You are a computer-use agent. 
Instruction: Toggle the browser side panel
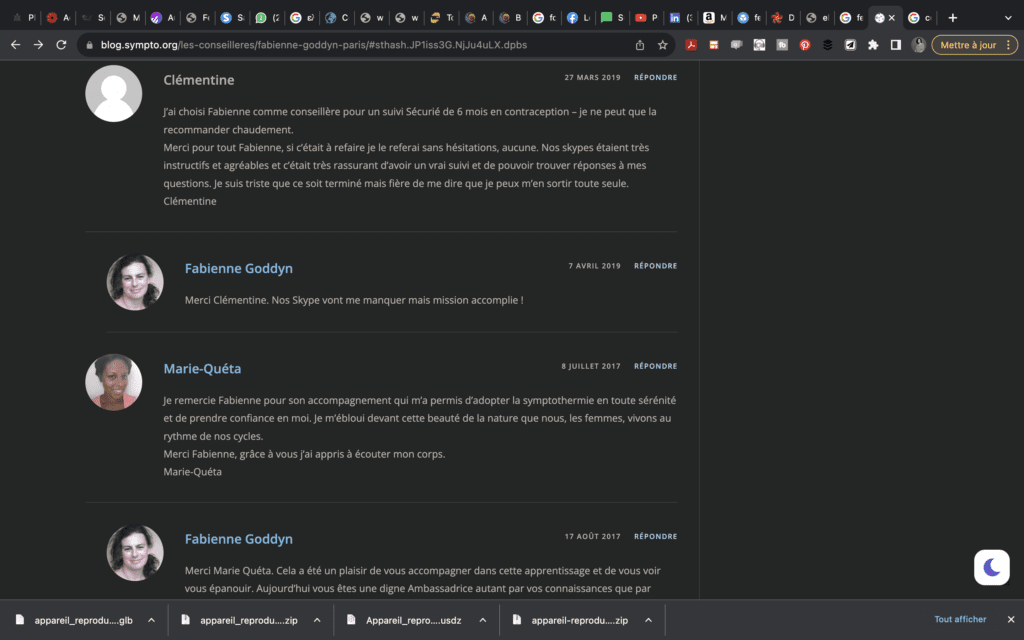tap(895, 45)
